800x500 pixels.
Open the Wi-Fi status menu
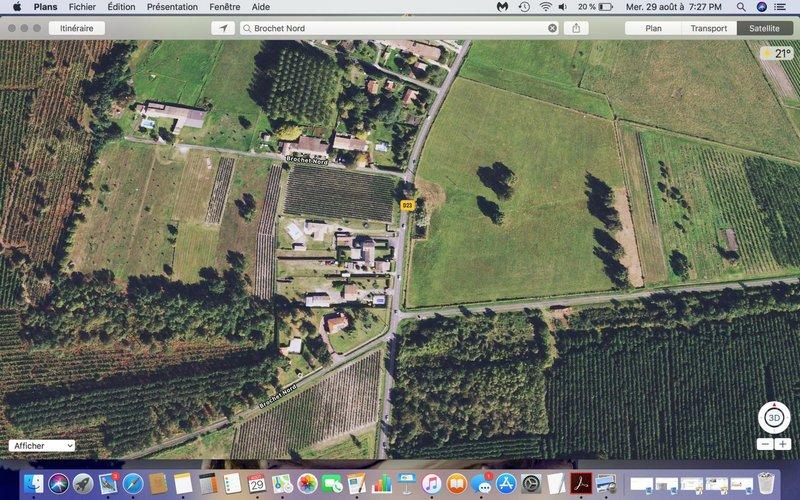[546, 7]
